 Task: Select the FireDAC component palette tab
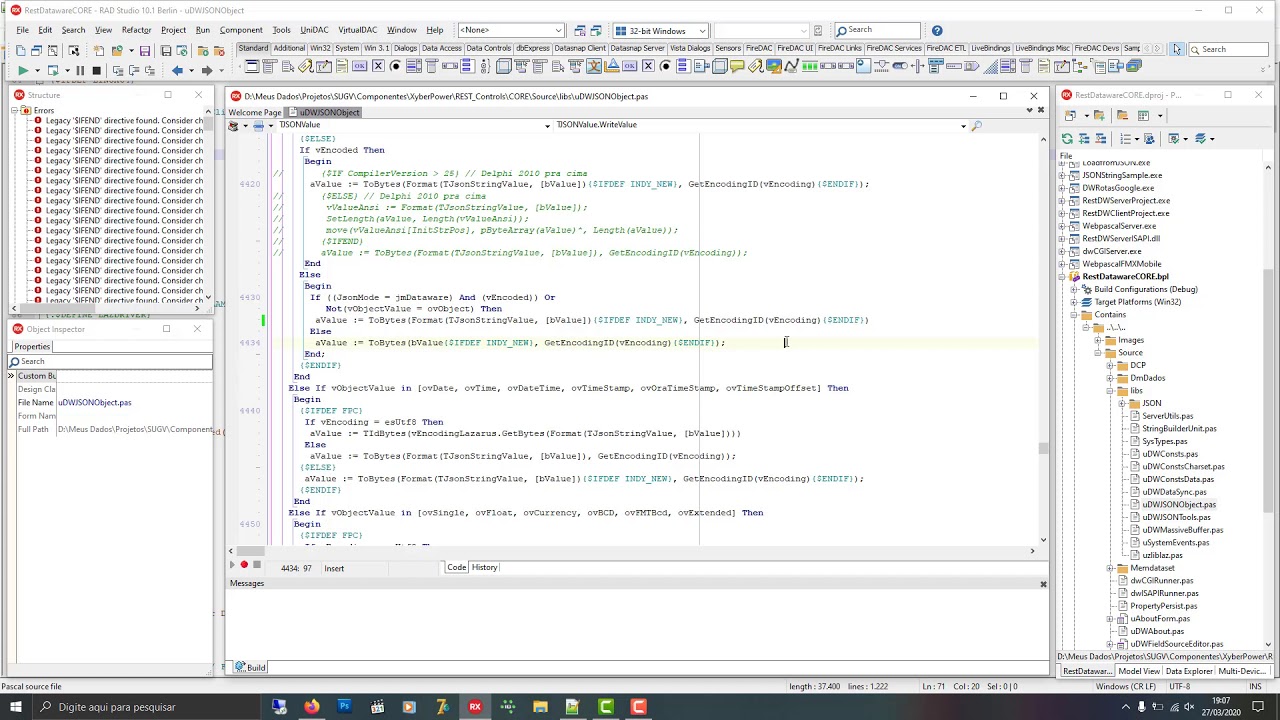point(759,49)
